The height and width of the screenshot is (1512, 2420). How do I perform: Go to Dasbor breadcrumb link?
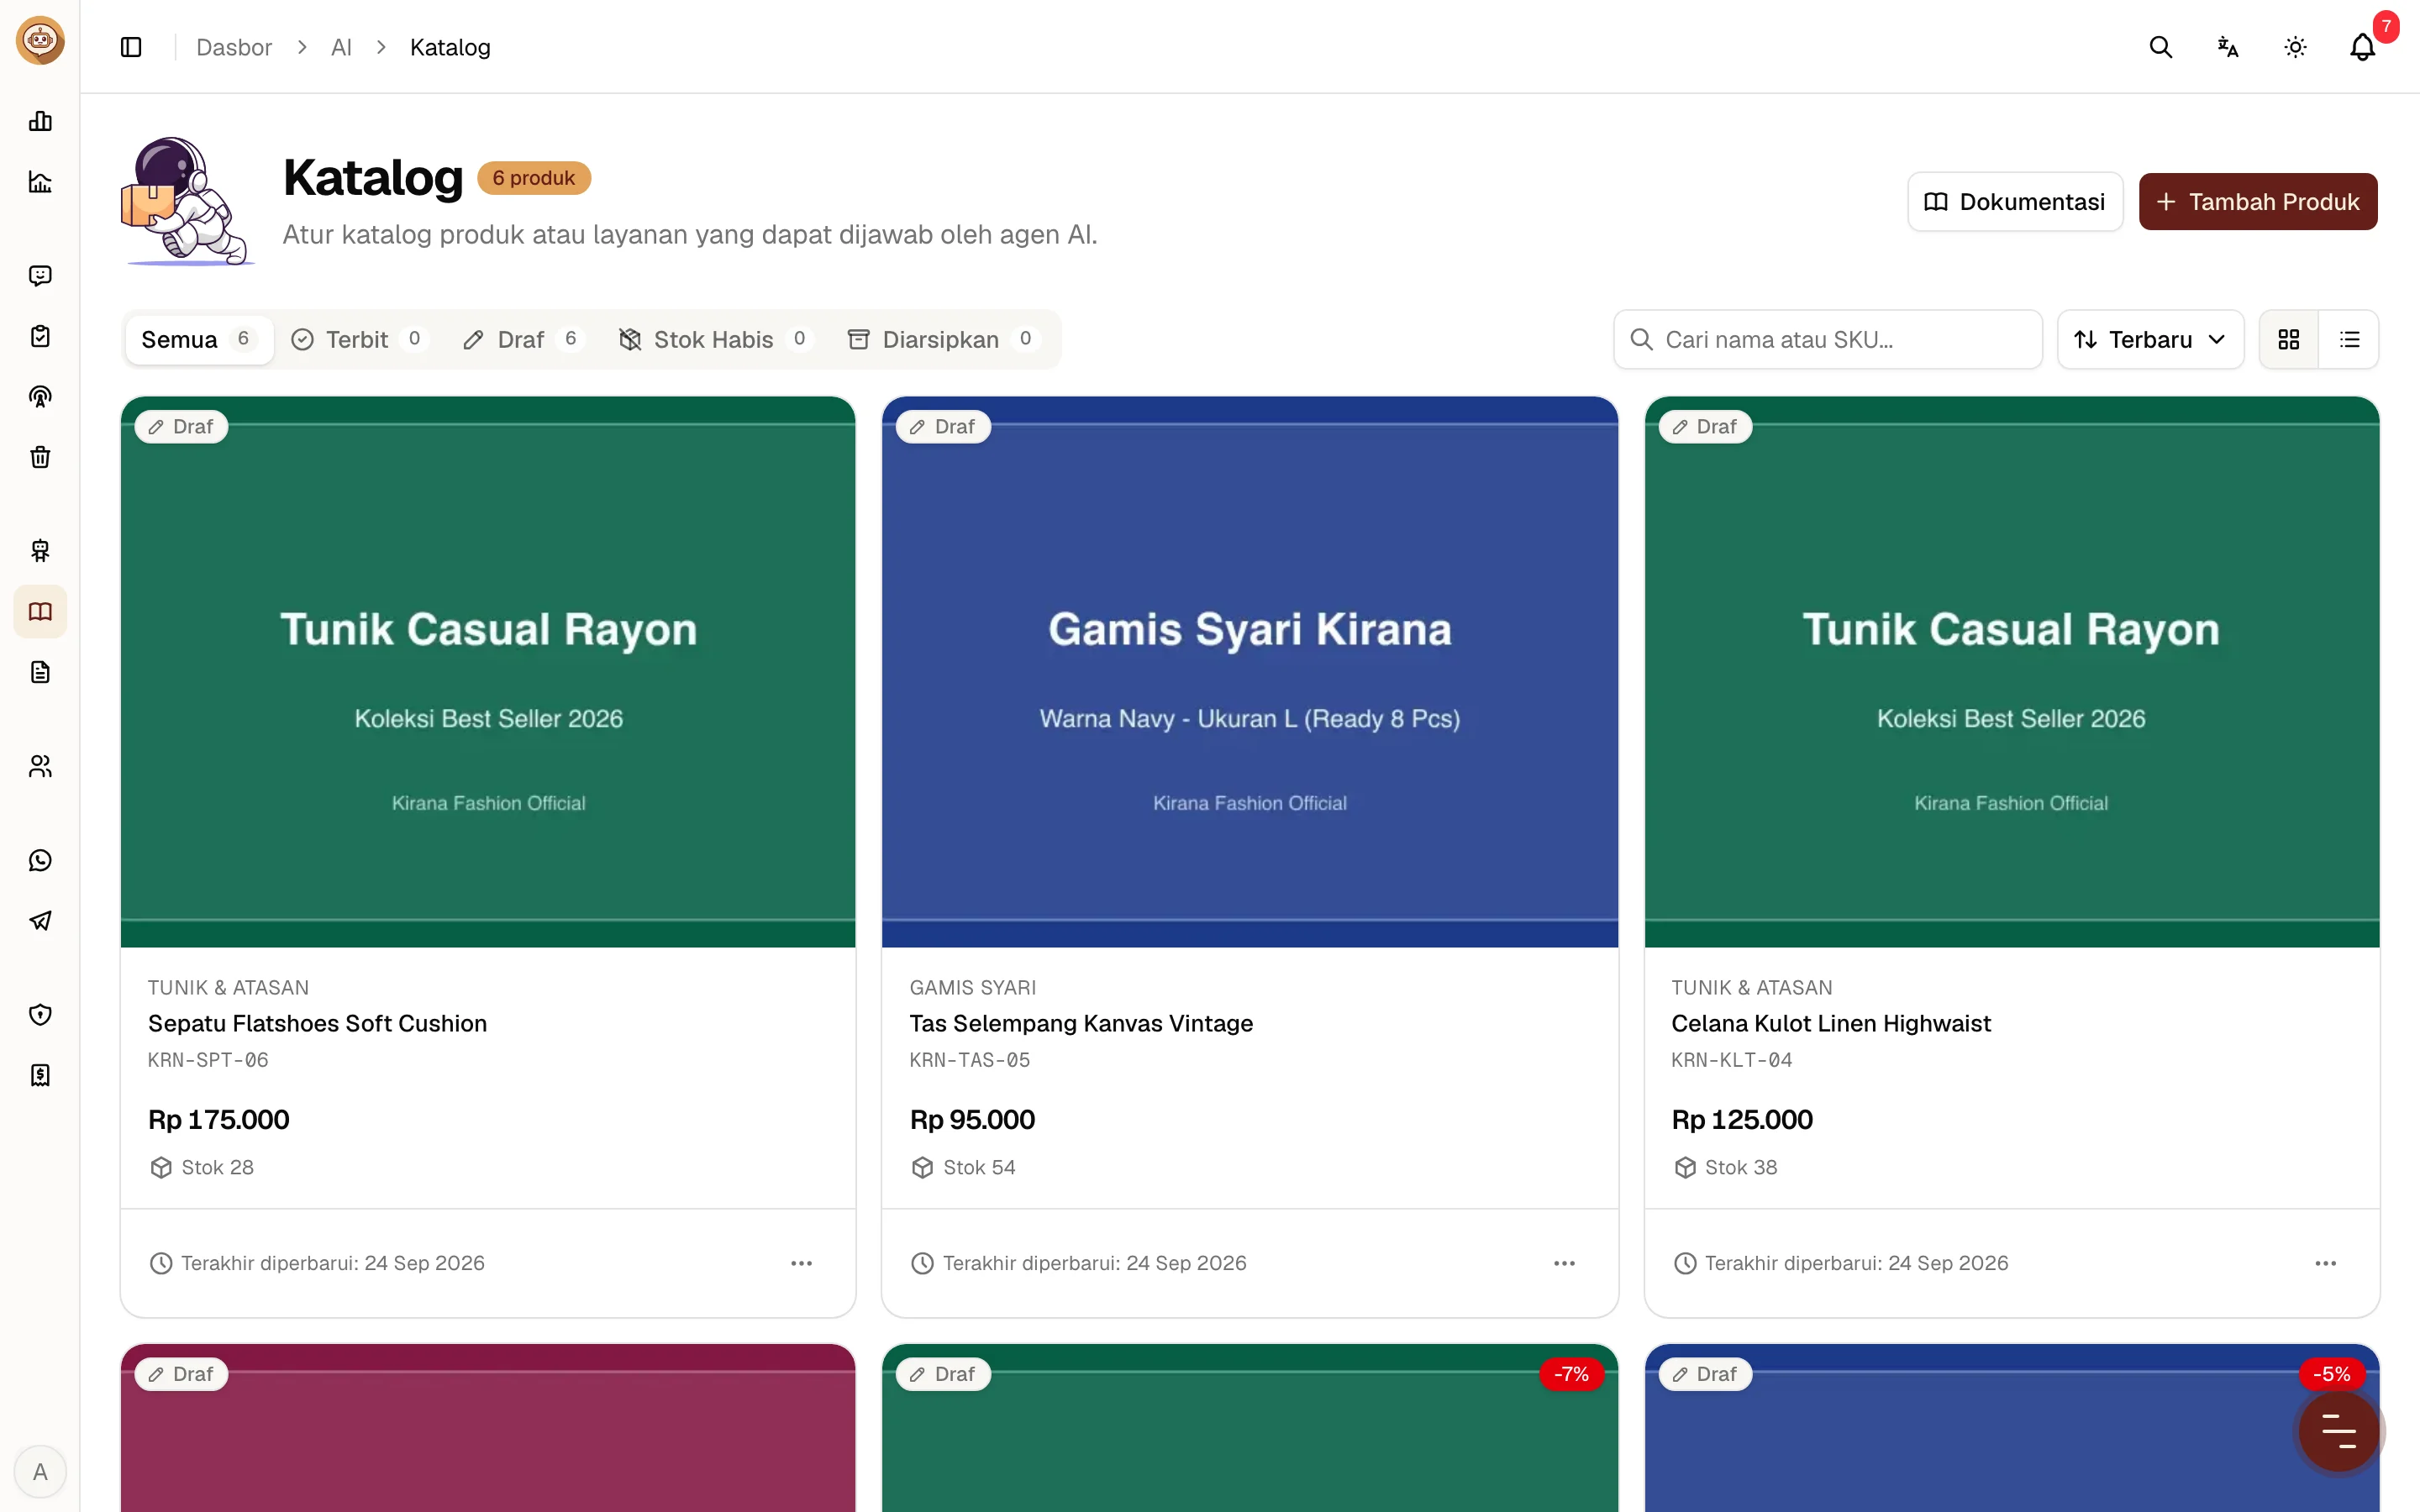pos(234,47)
